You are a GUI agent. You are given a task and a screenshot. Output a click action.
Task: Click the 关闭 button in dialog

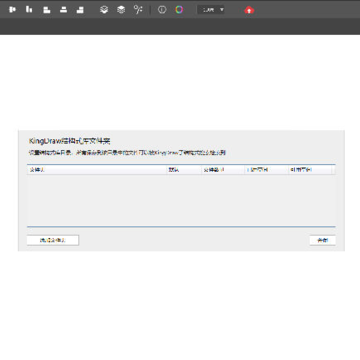tap(322, 240)
